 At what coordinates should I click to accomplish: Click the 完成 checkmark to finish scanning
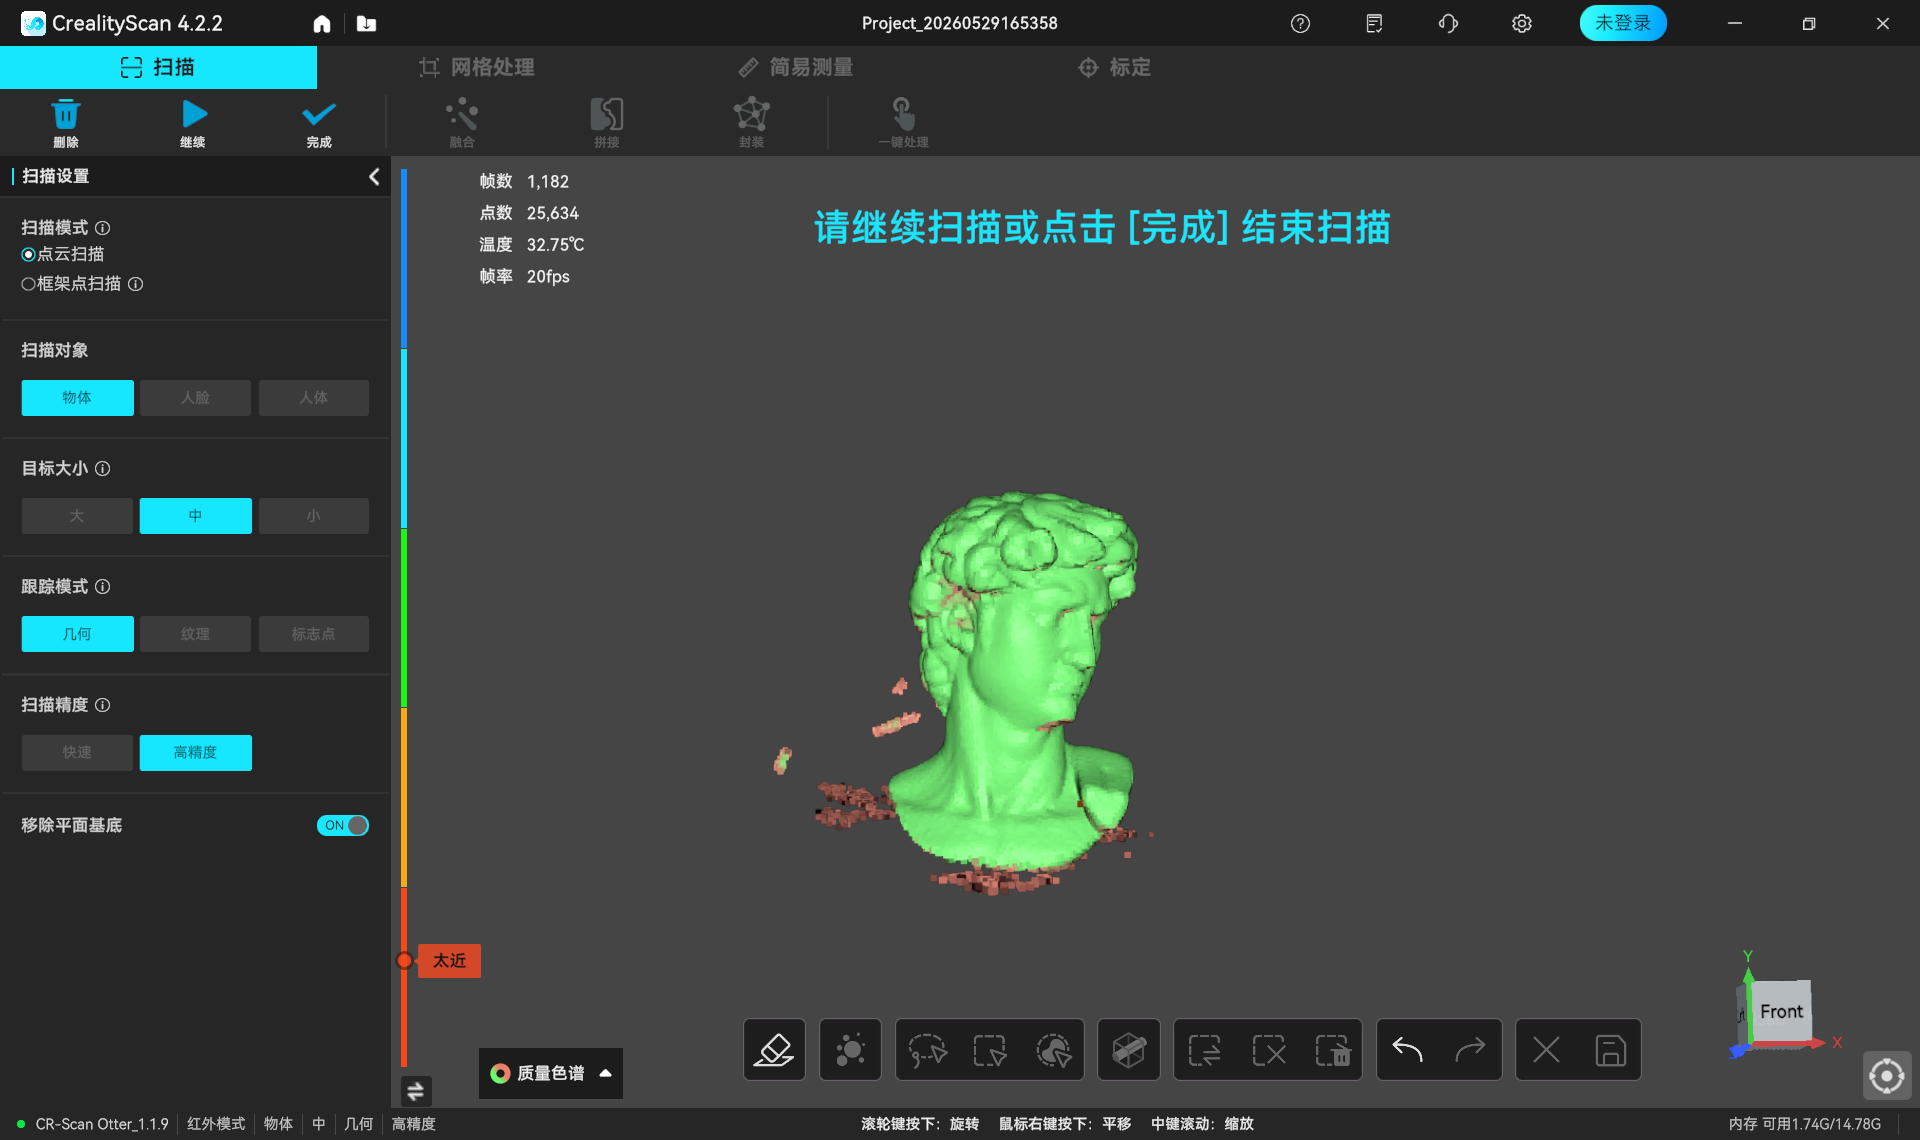pos(319,115)
